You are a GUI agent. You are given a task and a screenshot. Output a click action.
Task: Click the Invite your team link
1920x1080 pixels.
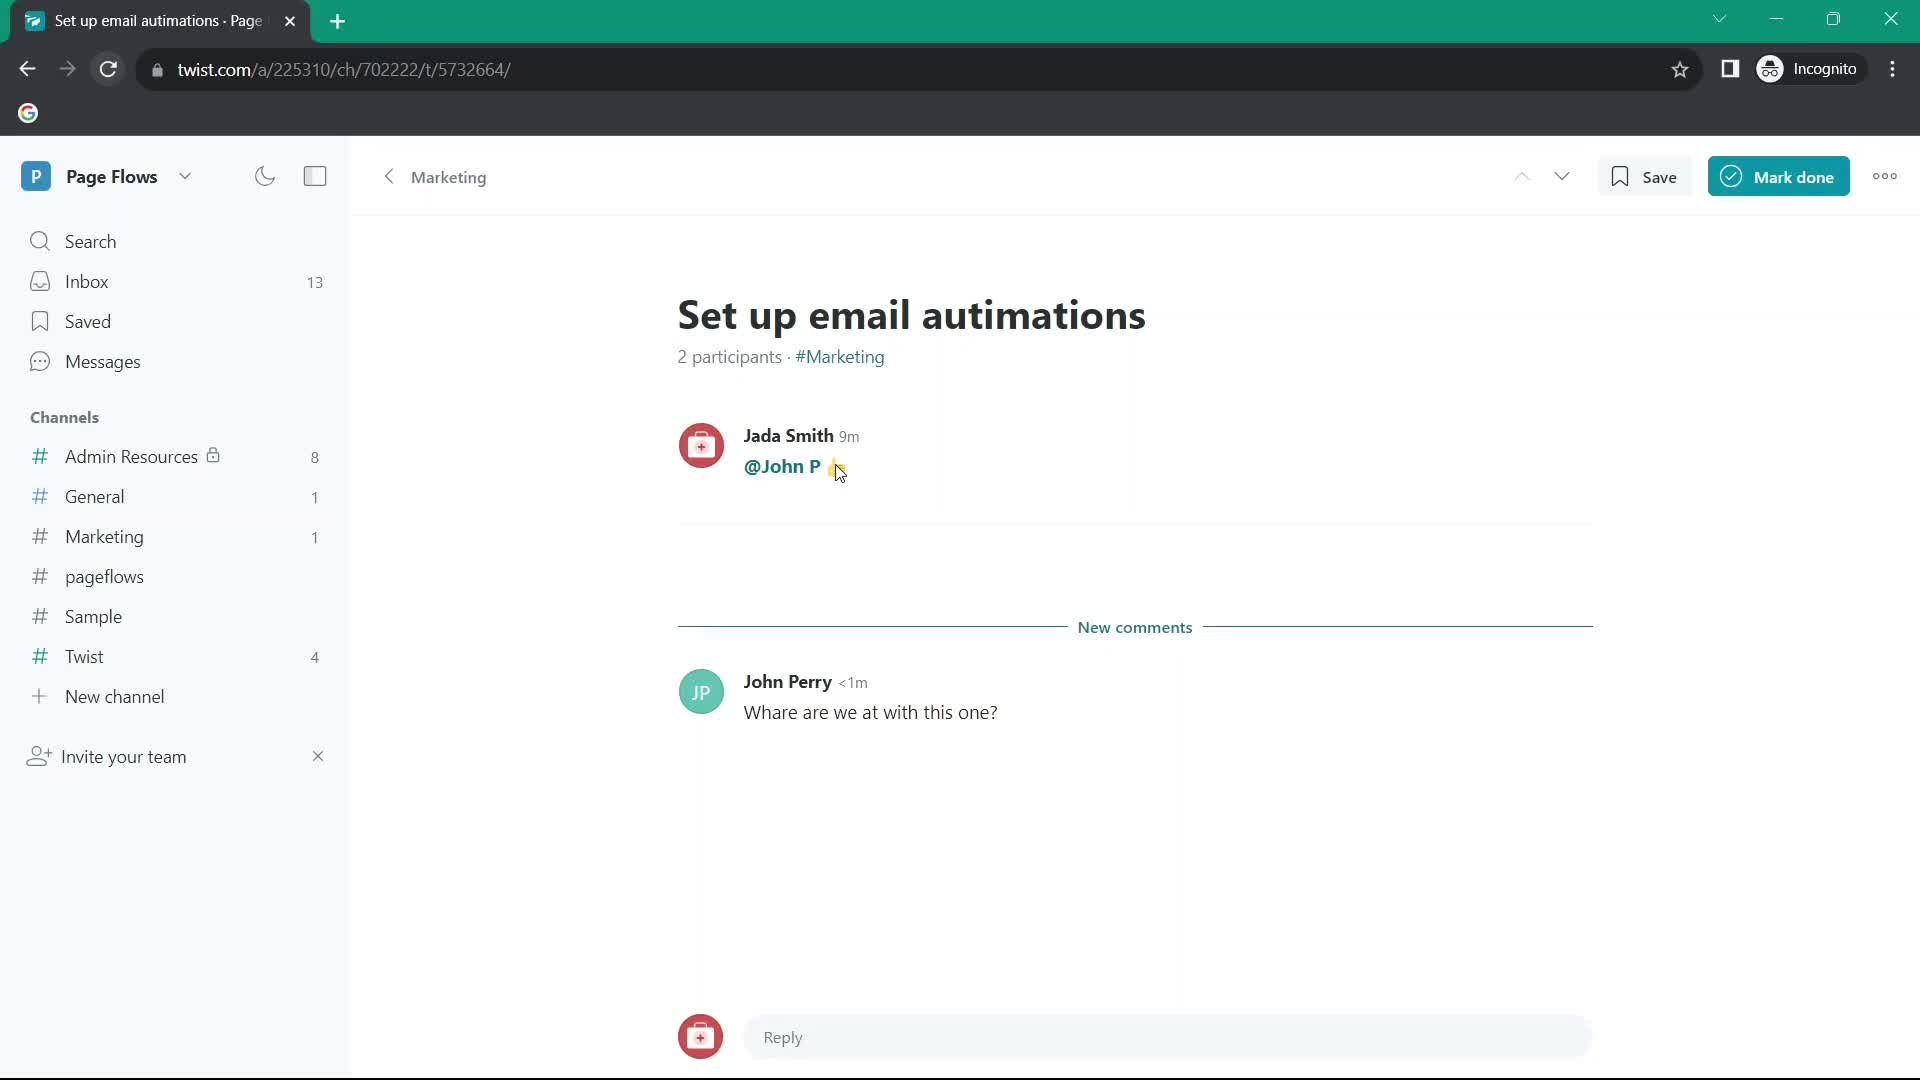click(x=123, y=756)
